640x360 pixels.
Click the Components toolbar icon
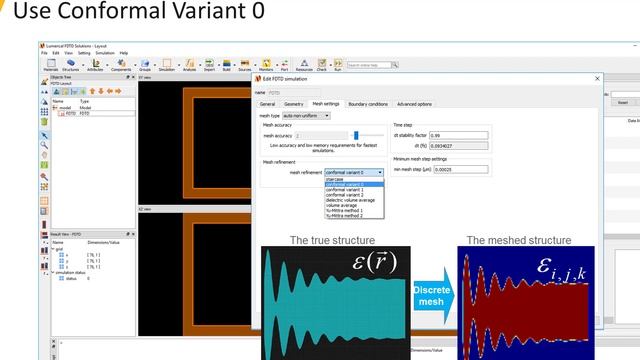coord(121,63)
